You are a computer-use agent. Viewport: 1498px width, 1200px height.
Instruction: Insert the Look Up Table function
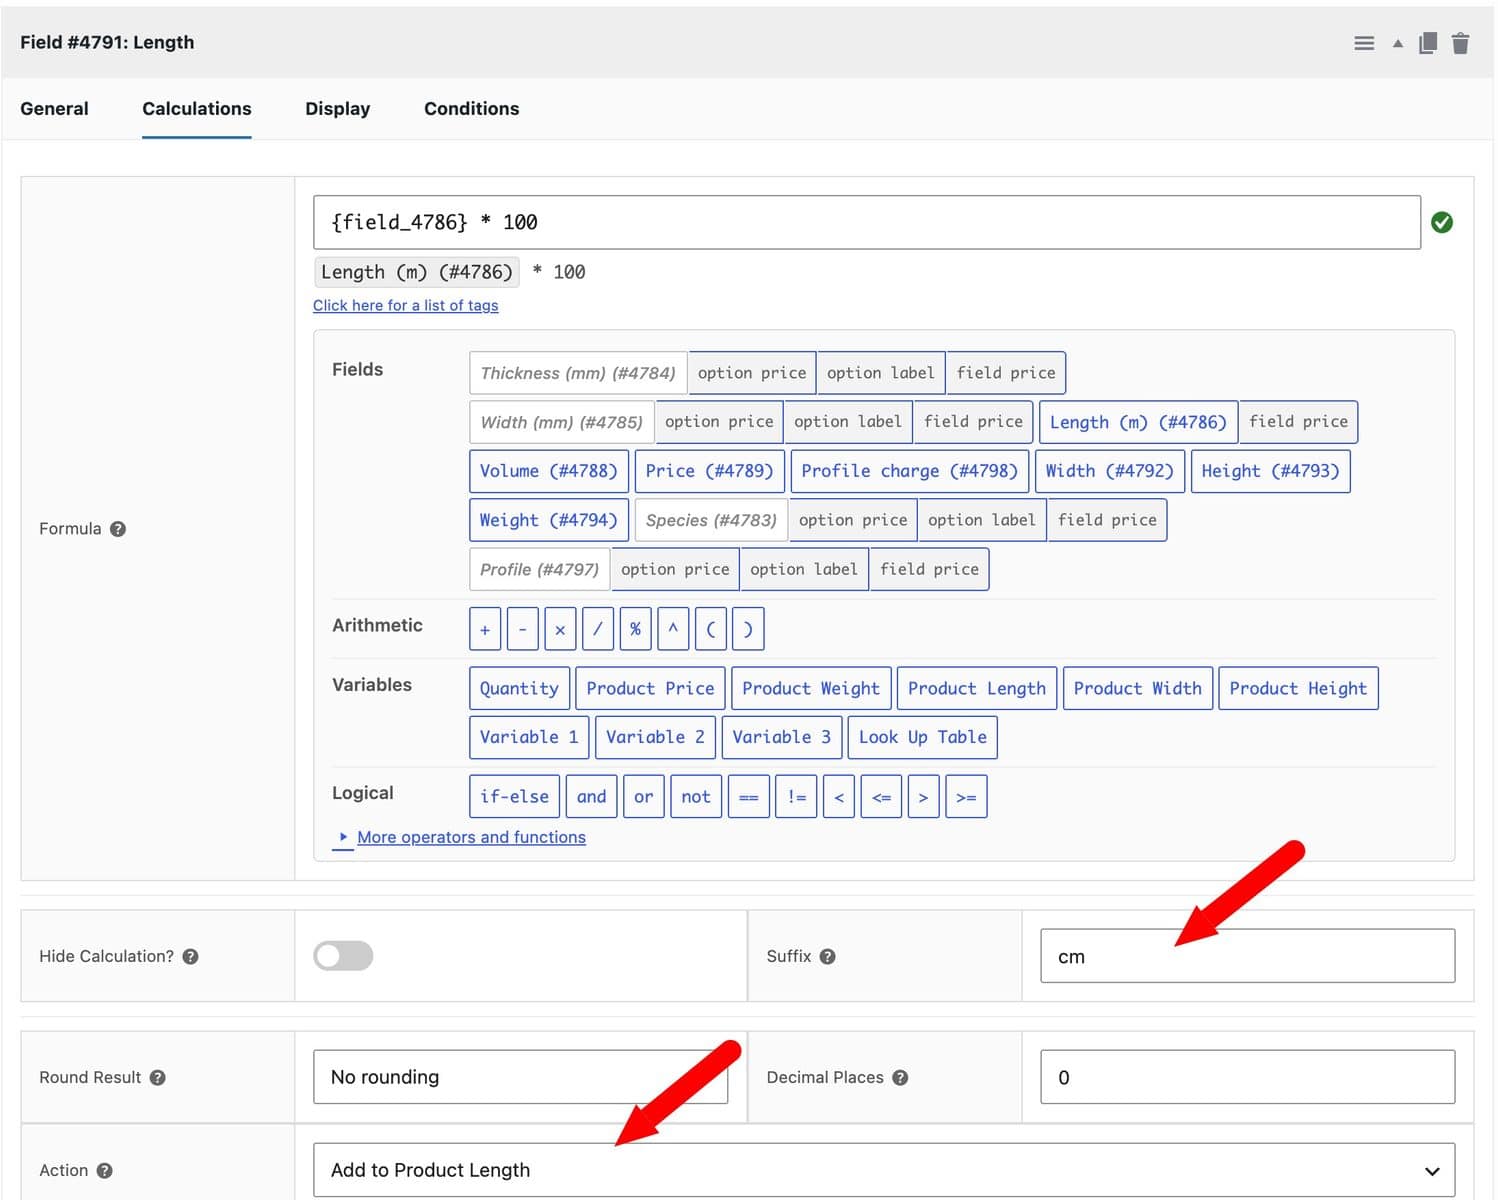pos(923,737)
